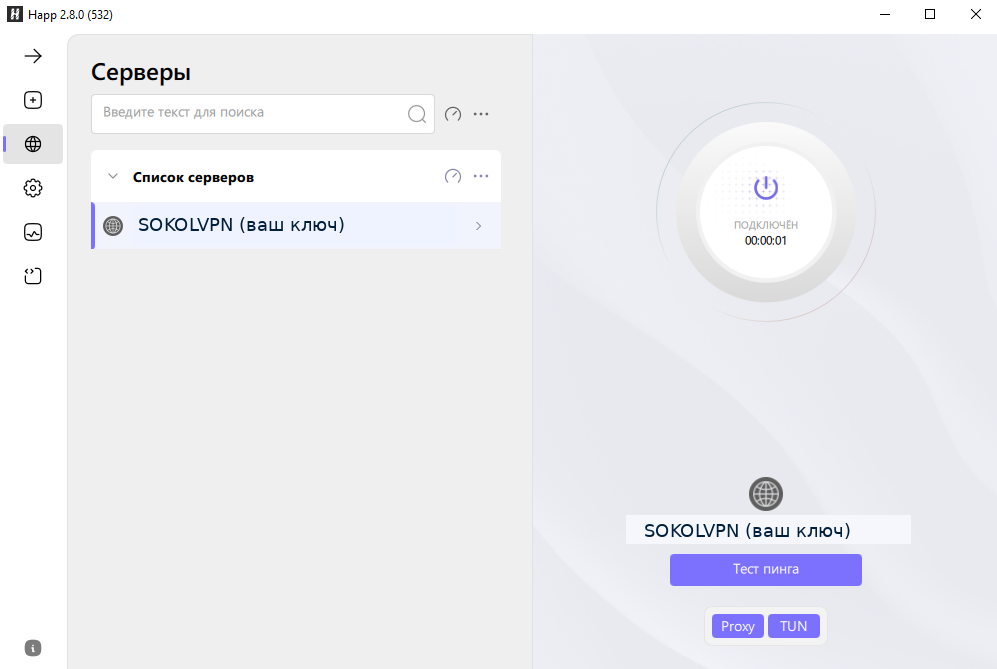Open server list options via three-dot menu
Image resolution: width=997 pixels, height=669 pixels.
click(481, 175)
